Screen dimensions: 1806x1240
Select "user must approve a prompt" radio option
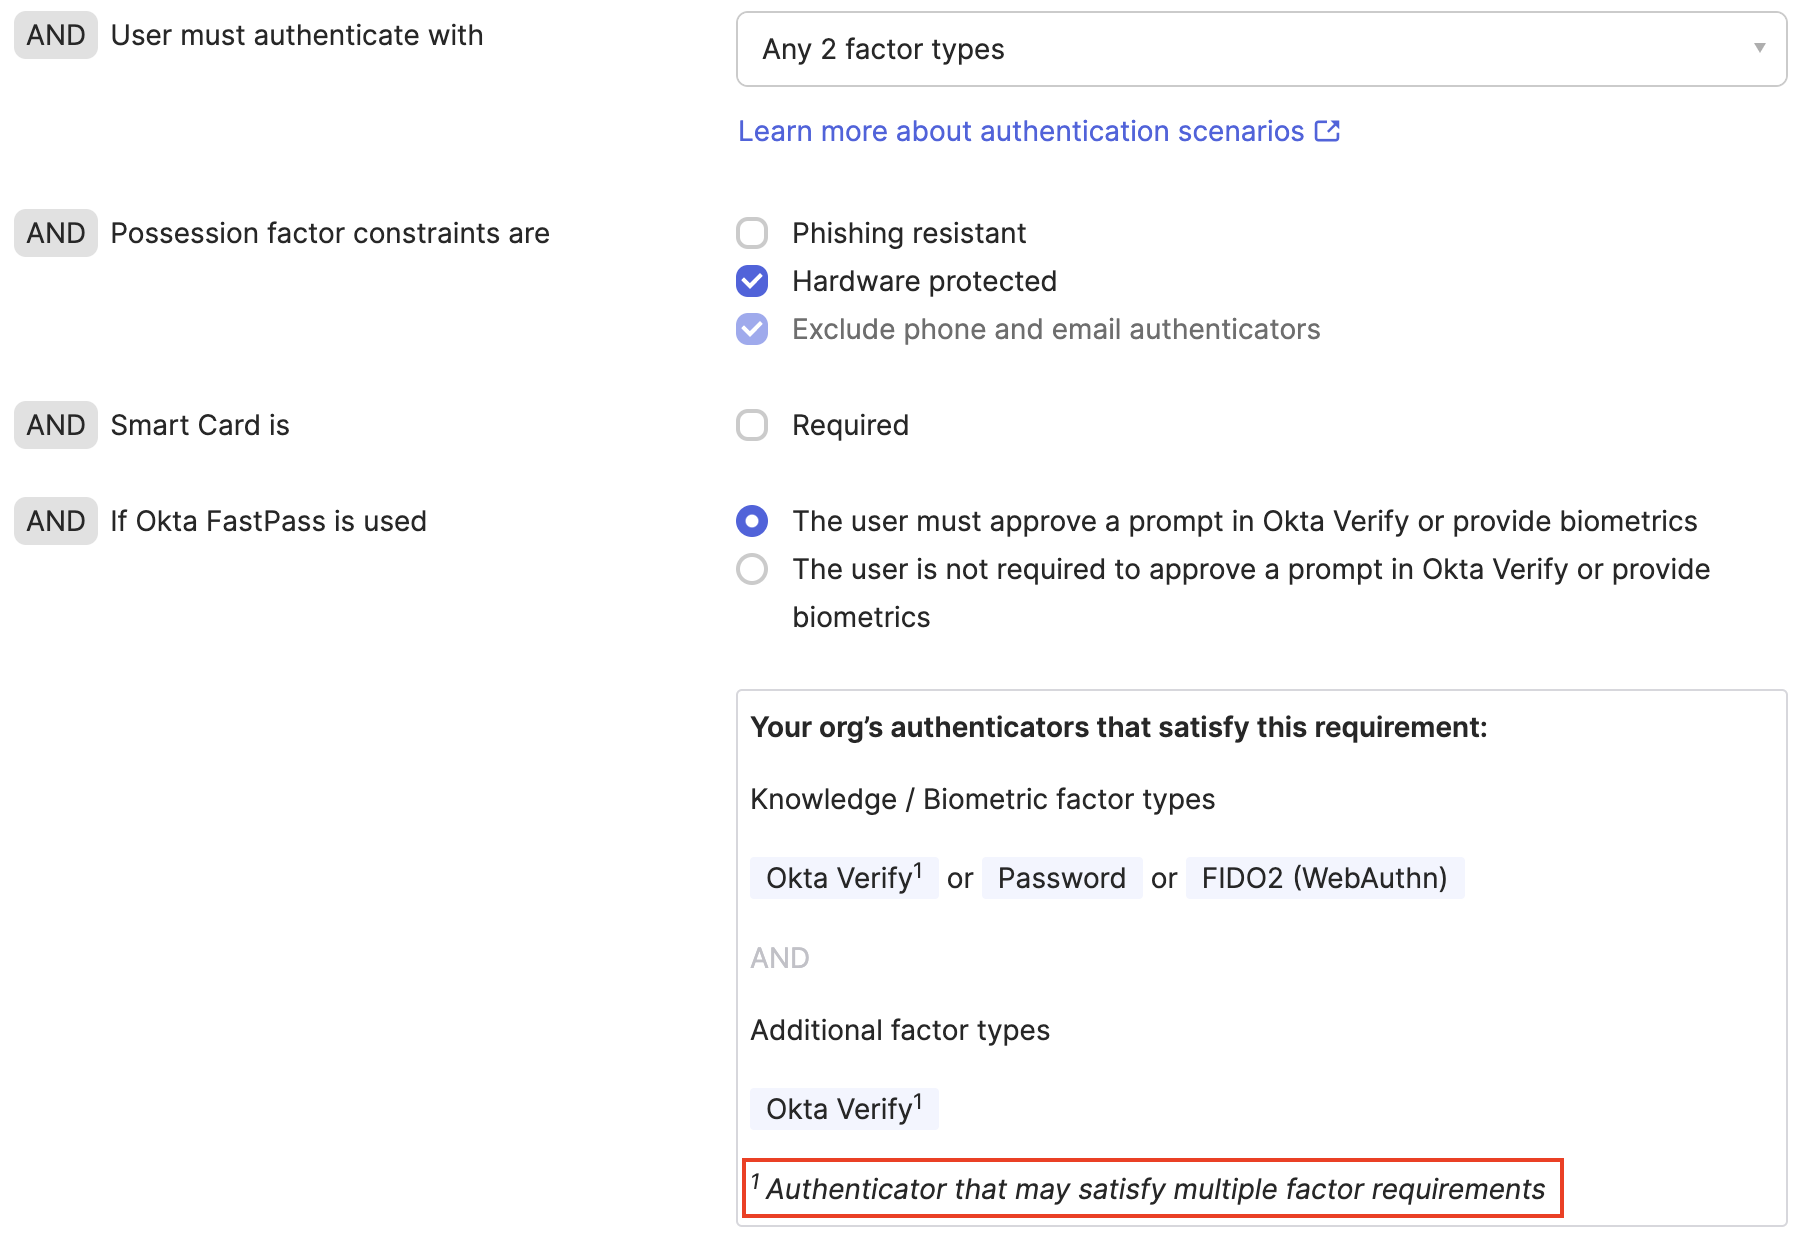(752, 521)
